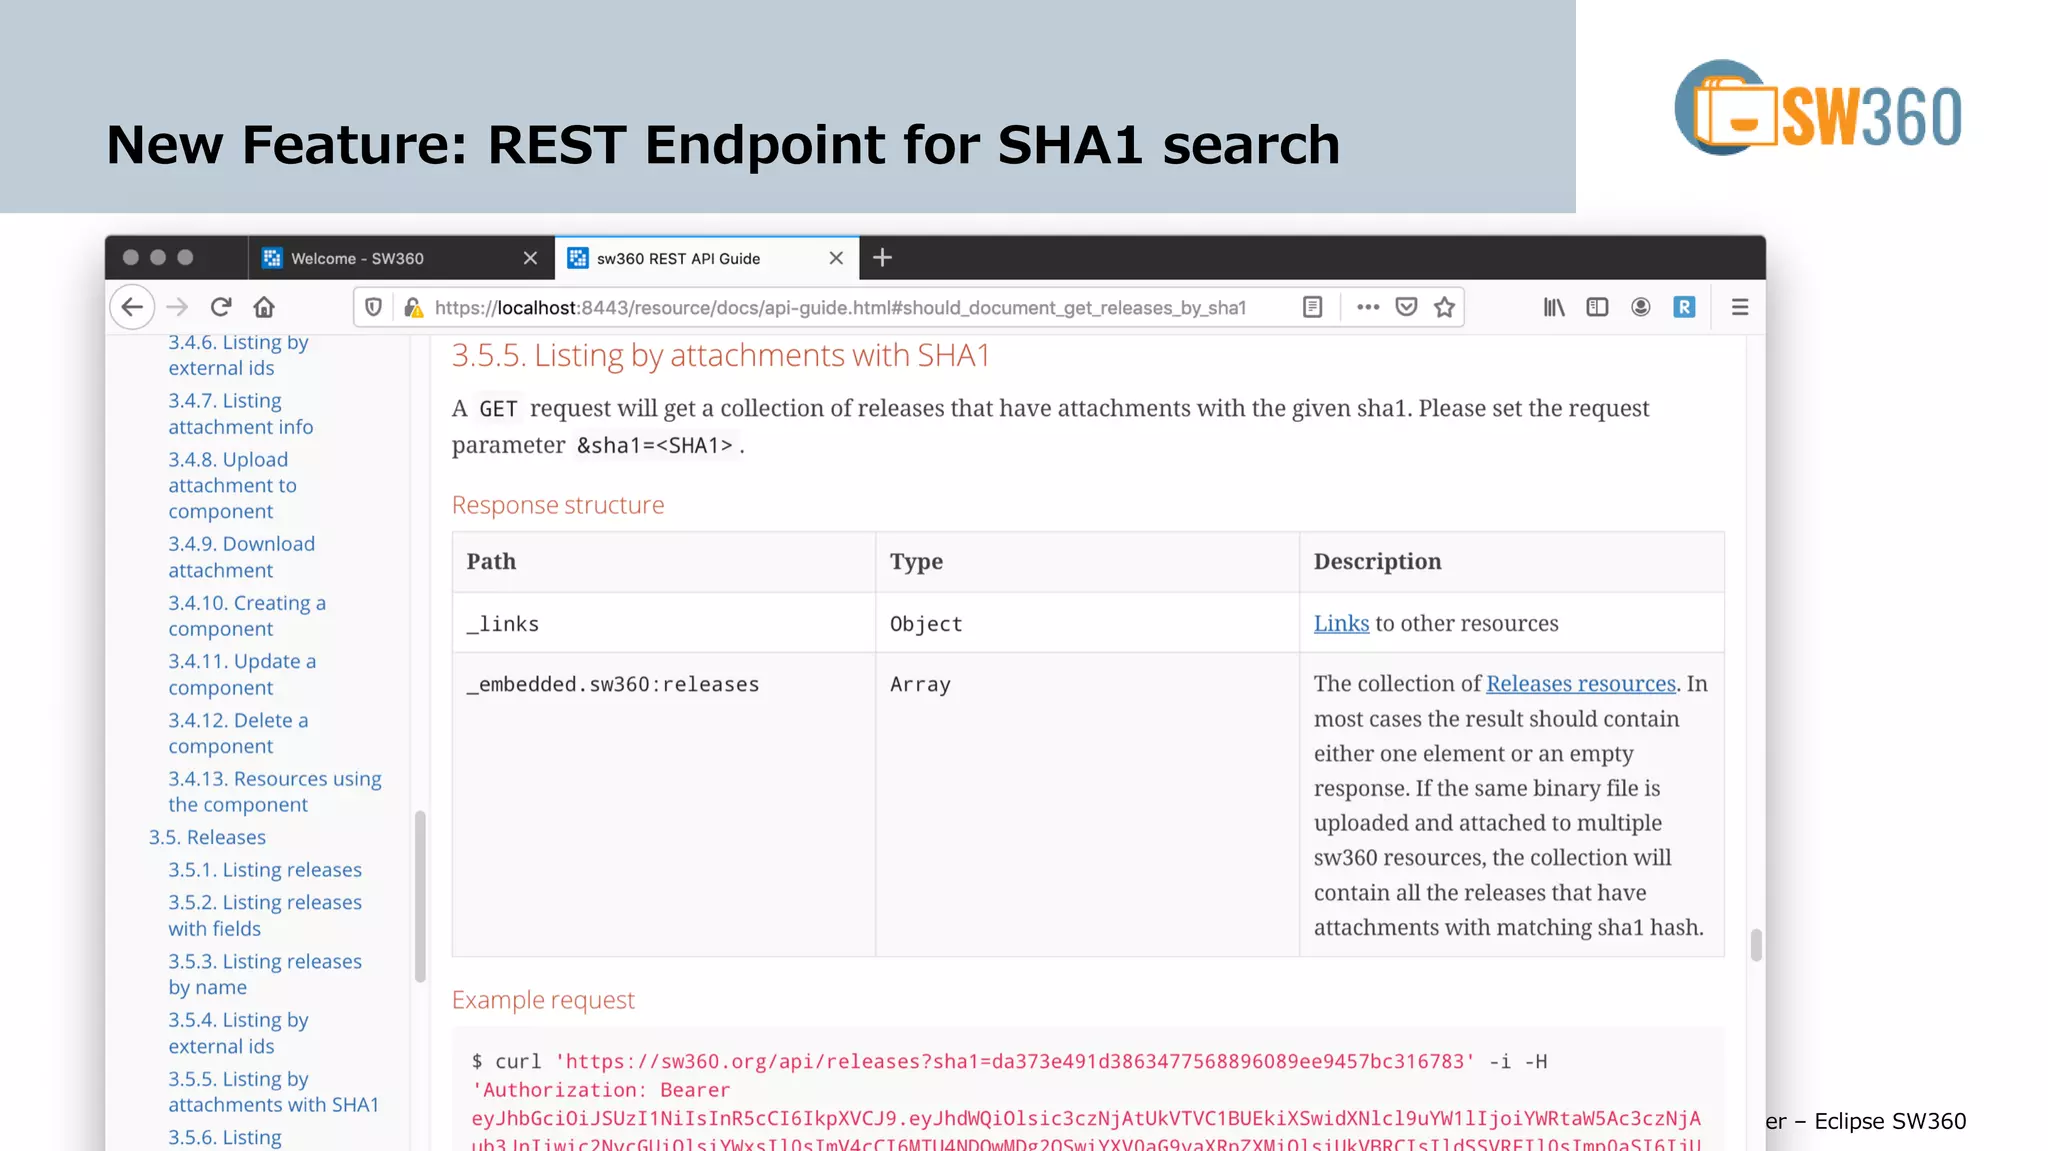Click the 'Example request' heading
The image size is (2048, 1151).
(x=543, y=1000)
